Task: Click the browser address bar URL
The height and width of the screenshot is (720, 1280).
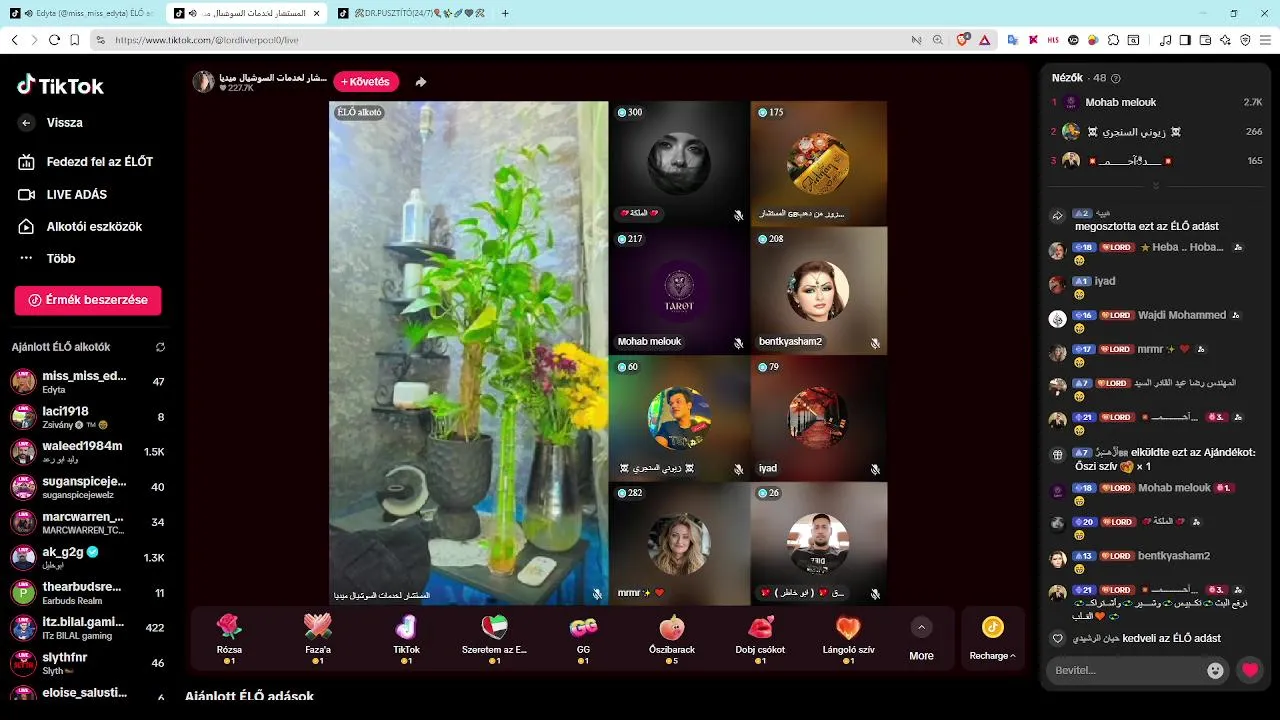Action: (207, 40)
